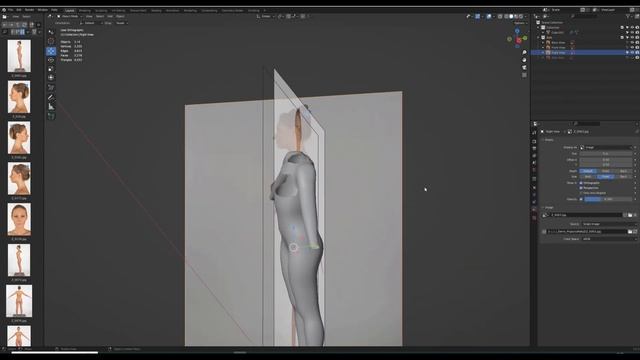The image size is (640, 360).
Task: Select the Annotate tool in viewport toolbar
Action: point(51,97)
